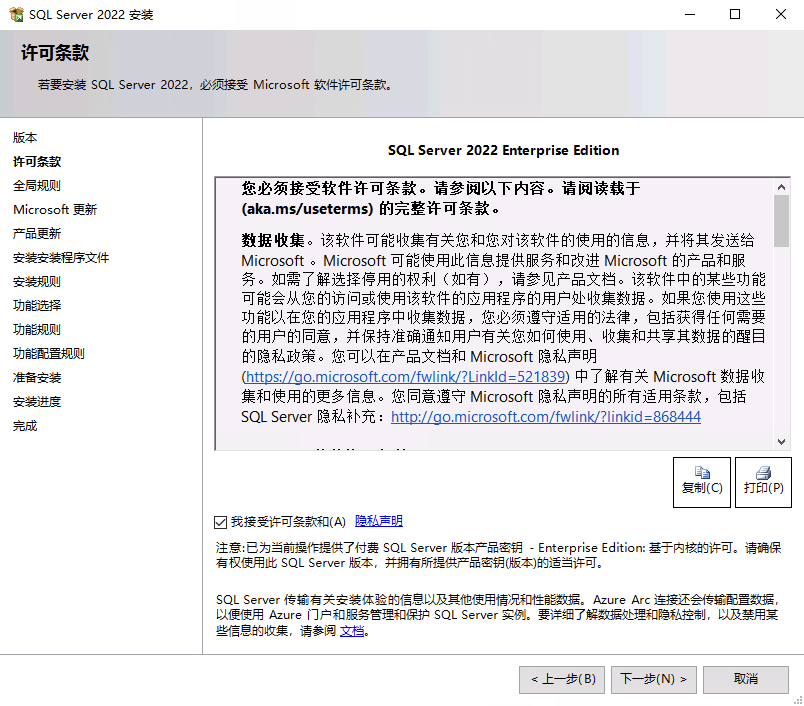This screenshot has width=804, height=706.
Task: Click the SQL Server icon in title bar
Action: click(x=15, y=14)
